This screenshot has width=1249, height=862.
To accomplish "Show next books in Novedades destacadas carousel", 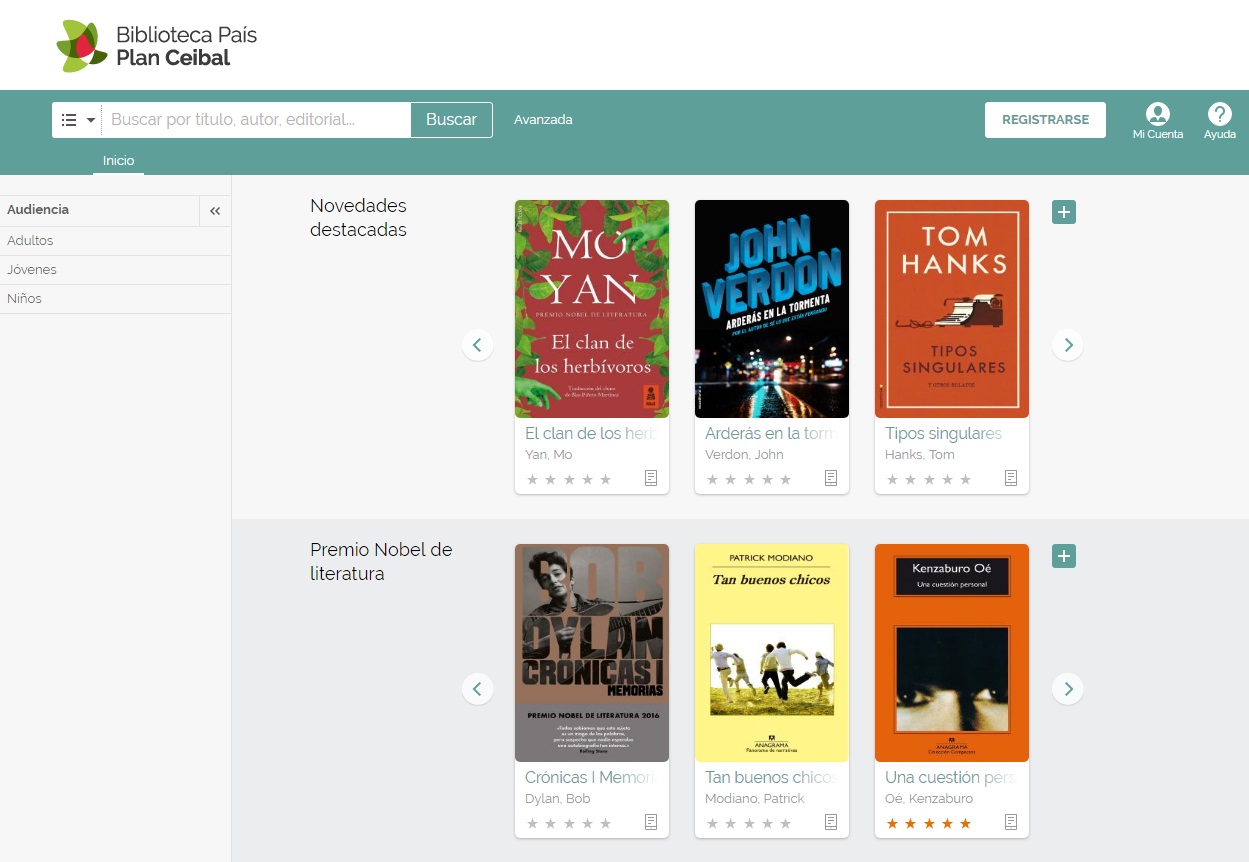I will tap(1068, 345).
